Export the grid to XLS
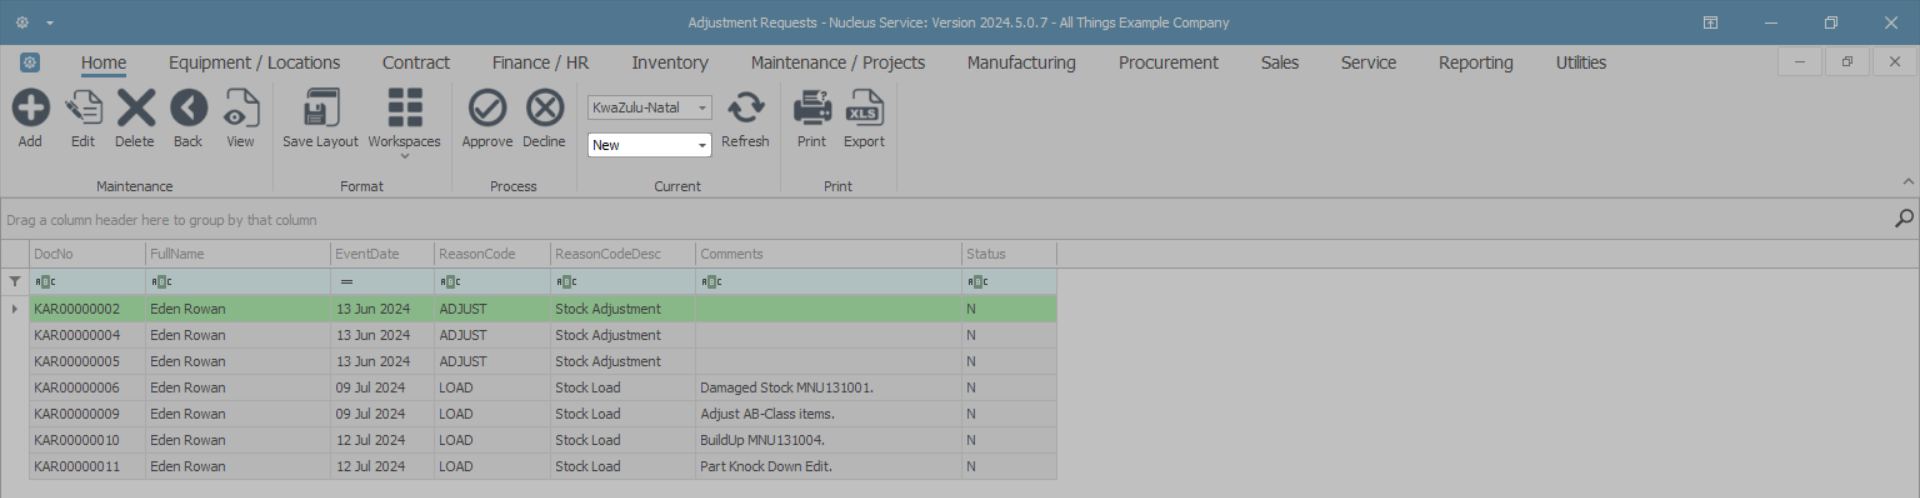The width and height of the screenshot is (1920, 498). 864,108
